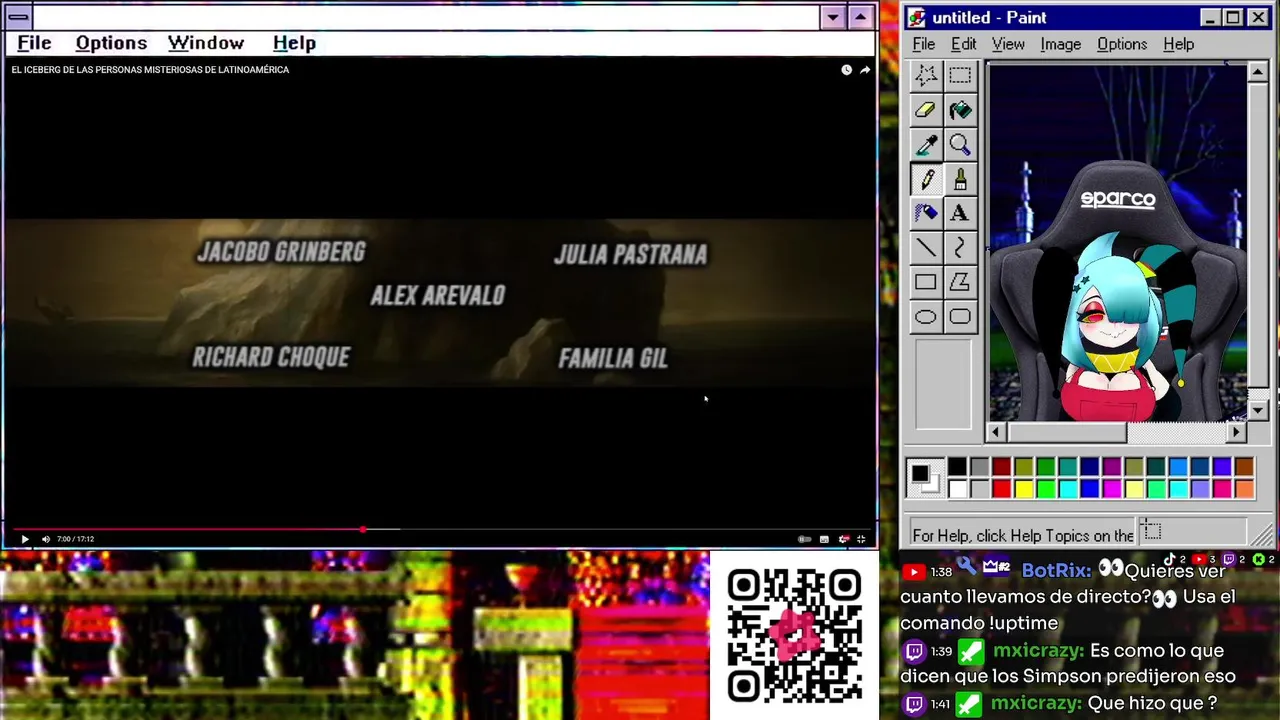Select the orange palette swatch
The image size is (1280, 720).
click(1244, 488)
